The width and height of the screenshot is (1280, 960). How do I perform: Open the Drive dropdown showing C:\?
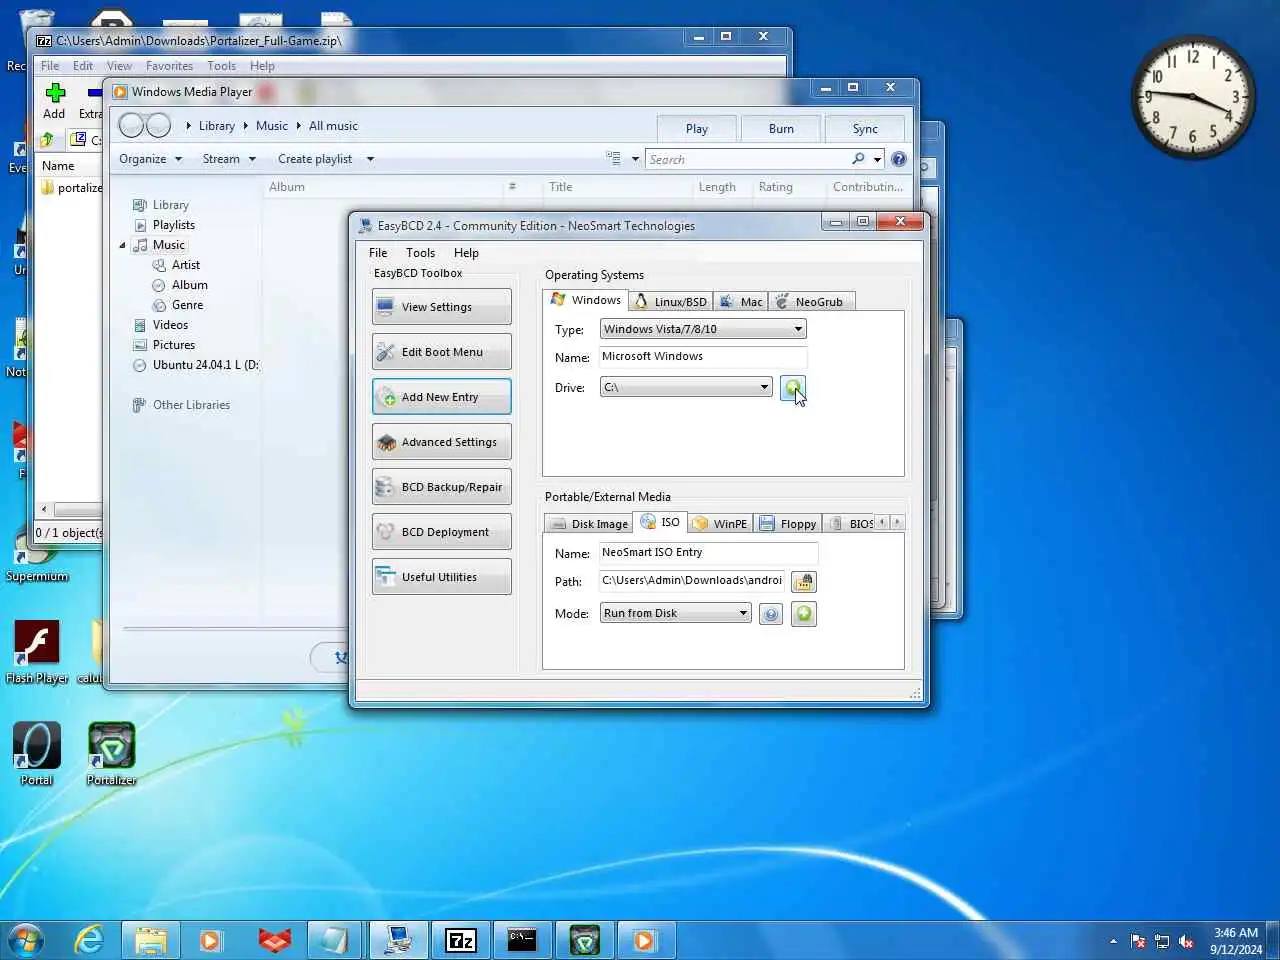tap(686, 387)
